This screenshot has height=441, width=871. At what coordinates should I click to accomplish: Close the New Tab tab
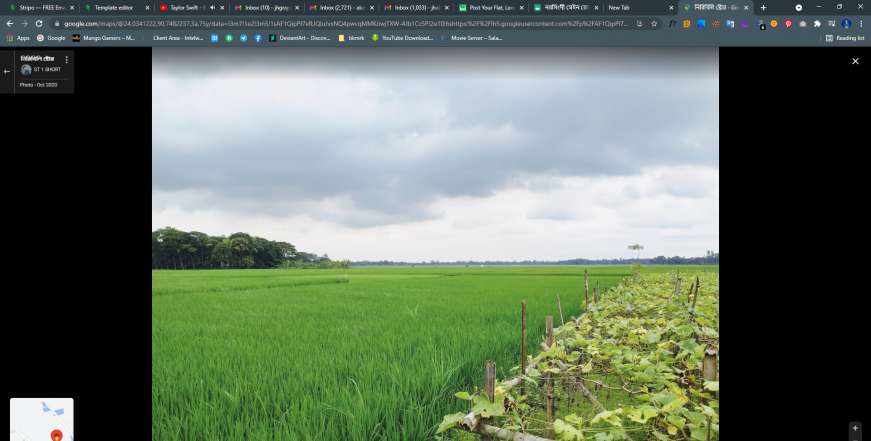tap(671, 8)
